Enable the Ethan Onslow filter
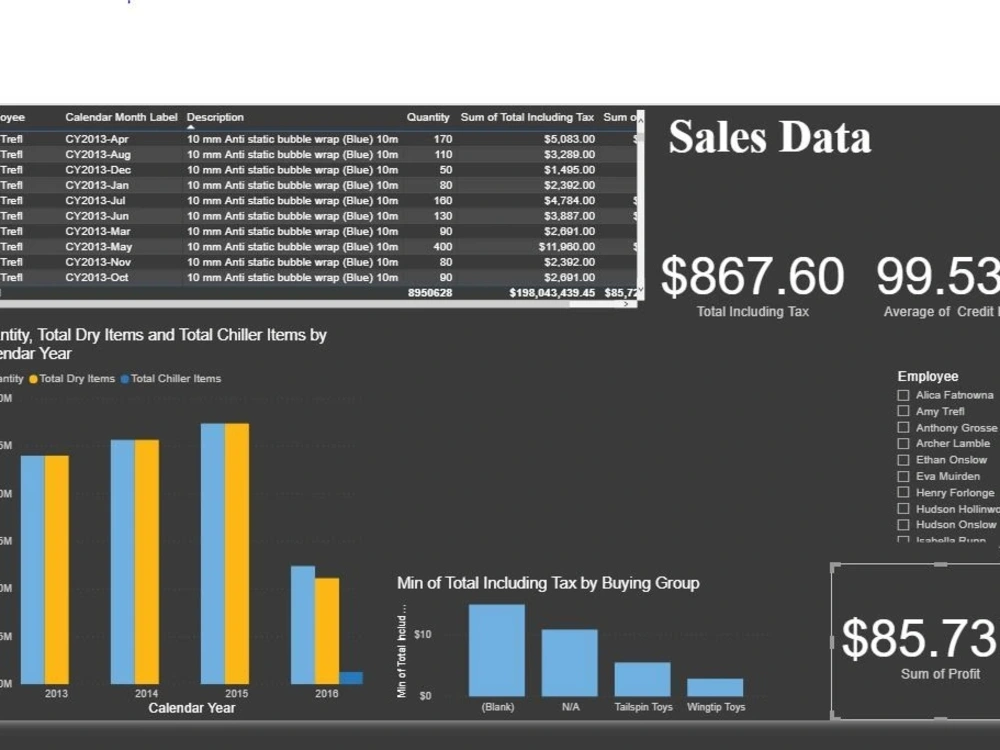This screenshot has width=1000, height=750. [903, 459]
